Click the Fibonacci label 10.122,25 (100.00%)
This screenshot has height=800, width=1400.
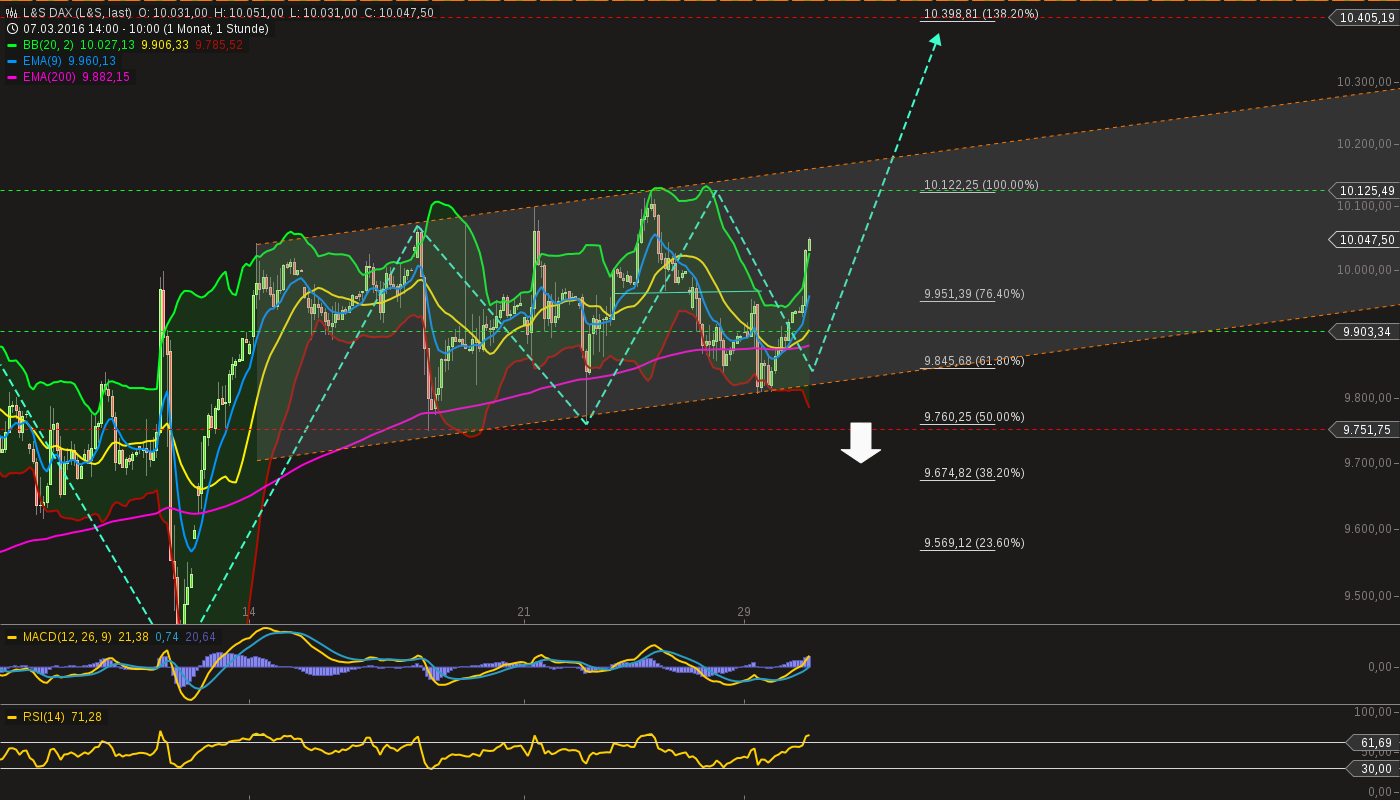981,185
